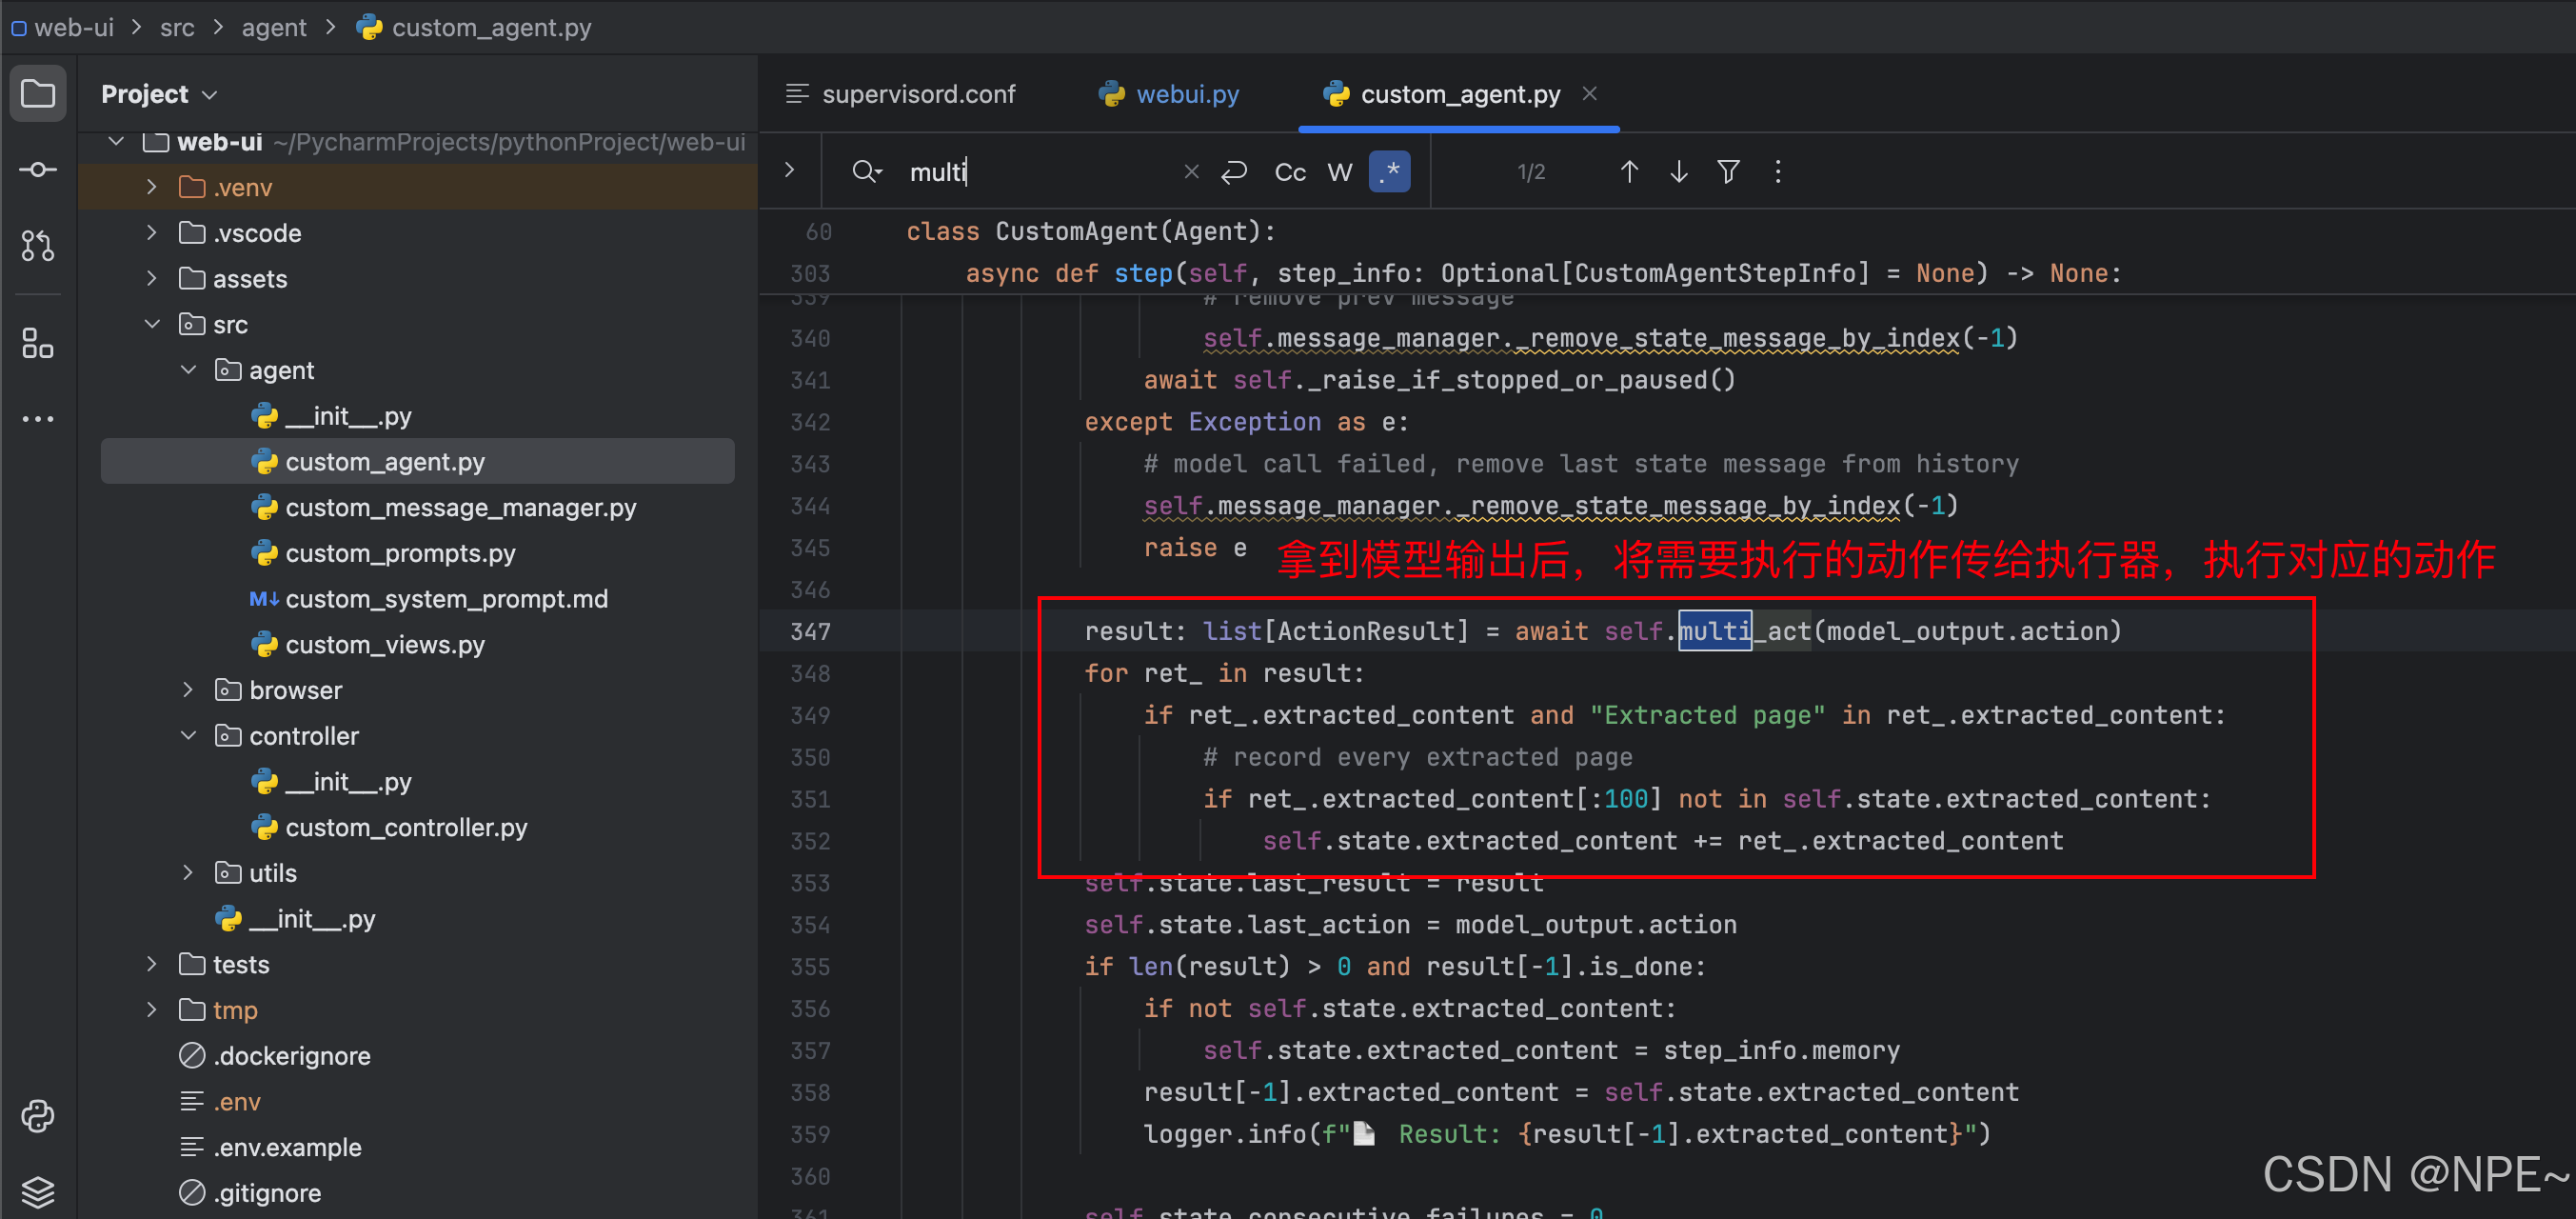The image size is (2576, 1219).
Task: Open the Layers tool window icon
Action: point(38,1191)
